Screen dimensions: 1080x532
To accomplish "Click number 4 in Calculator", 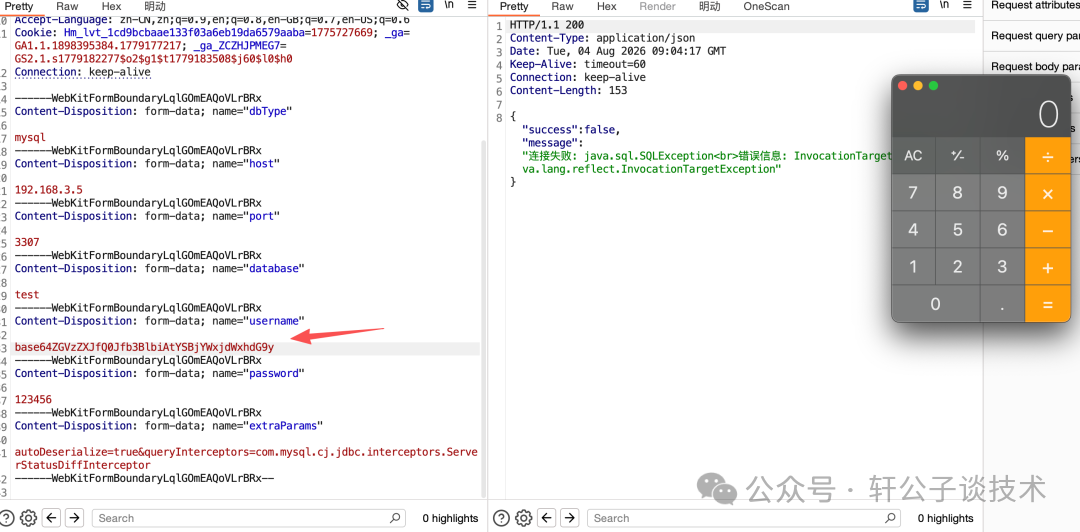I will [x=913, y=230].
